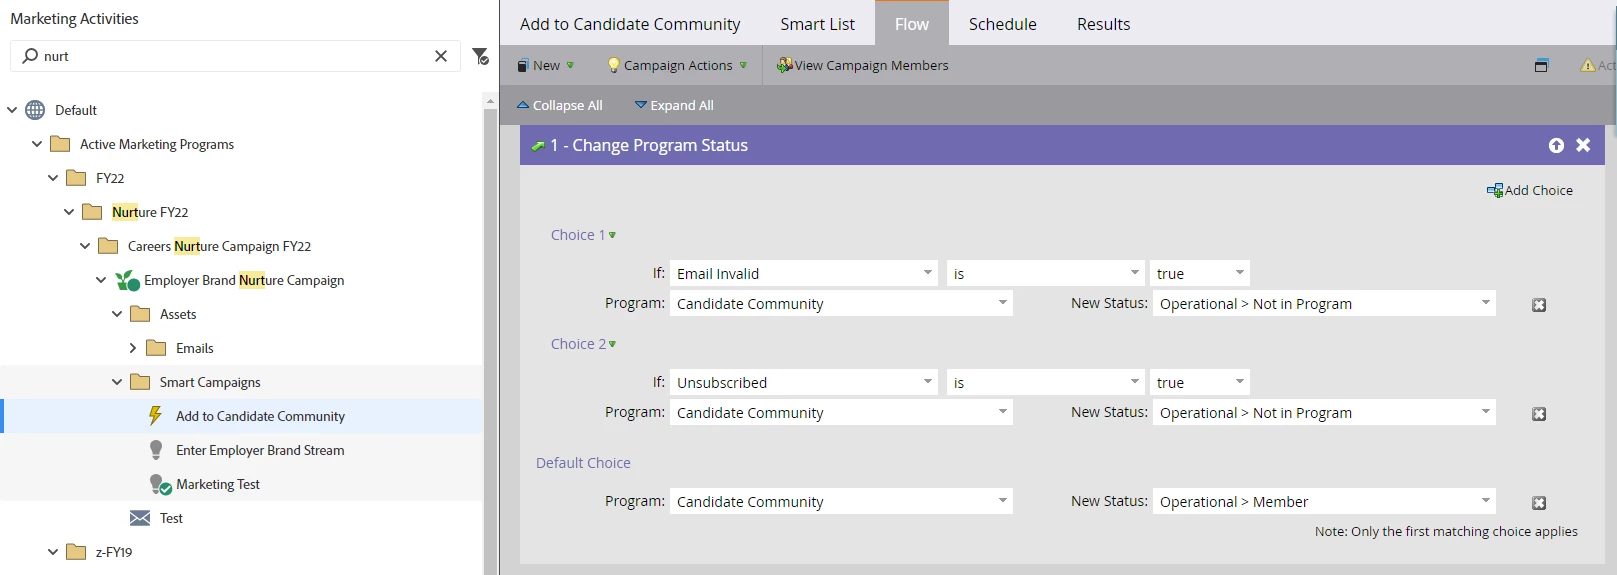
Task: Open New Status dropdown showing Operational > Member
Action: (1485, 501)
